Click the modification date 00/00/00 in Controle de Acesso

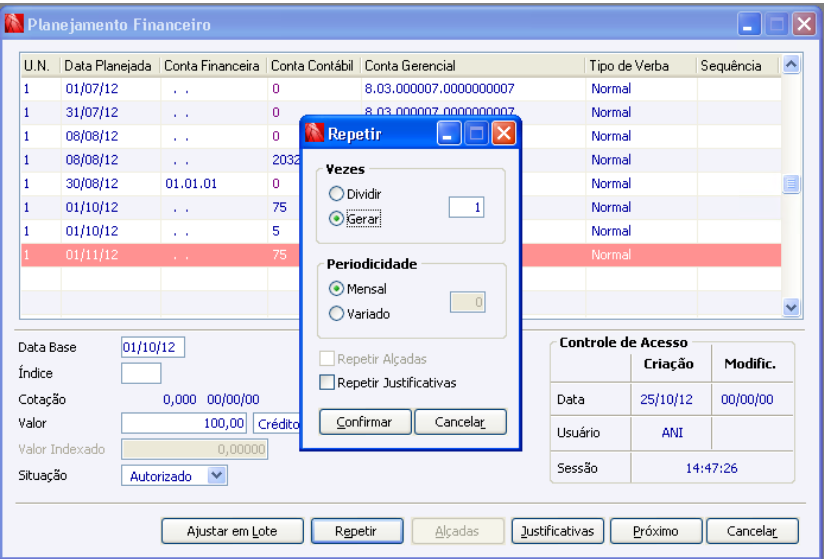pyautogui.click(x=747, y=399)
